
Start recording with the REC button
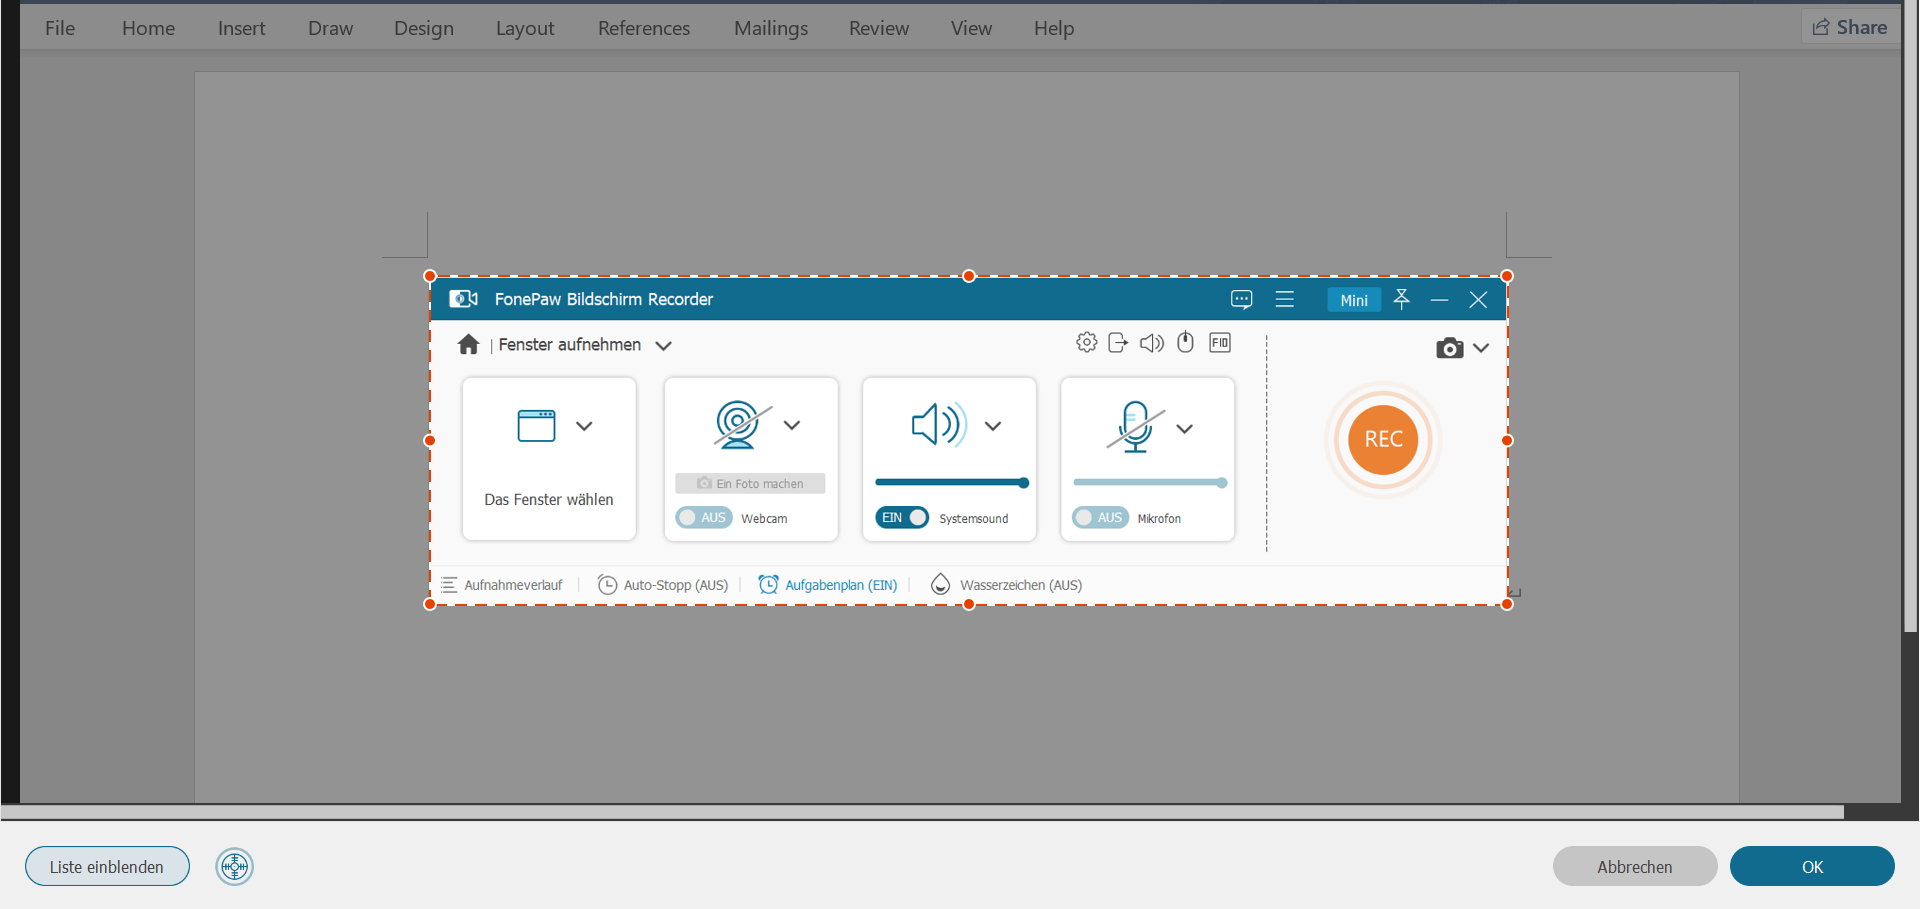point(1383,440)
